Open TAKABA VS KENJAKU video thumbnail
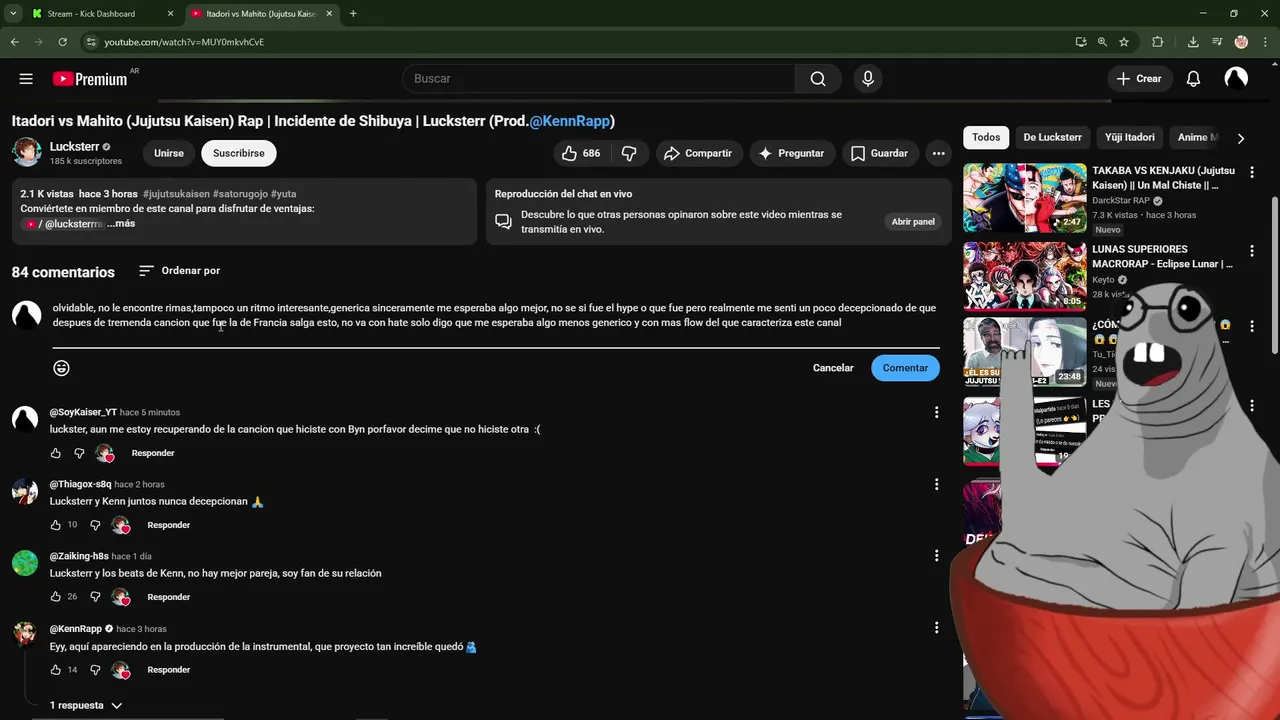 coord(1025,198)
